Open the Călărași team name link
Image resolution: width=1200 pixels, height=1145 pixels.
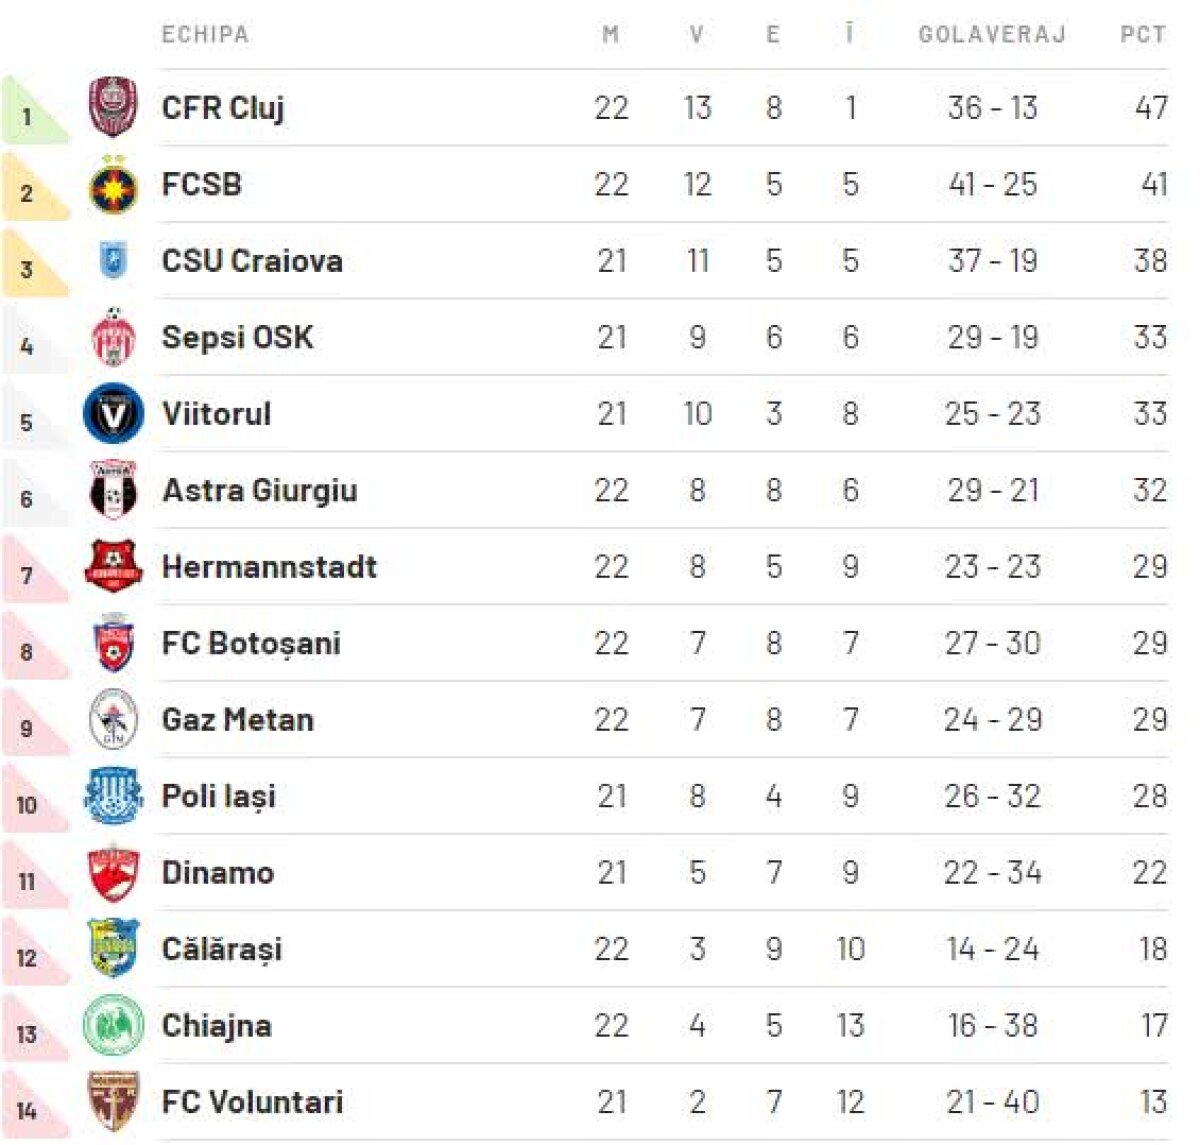[222, 949]
